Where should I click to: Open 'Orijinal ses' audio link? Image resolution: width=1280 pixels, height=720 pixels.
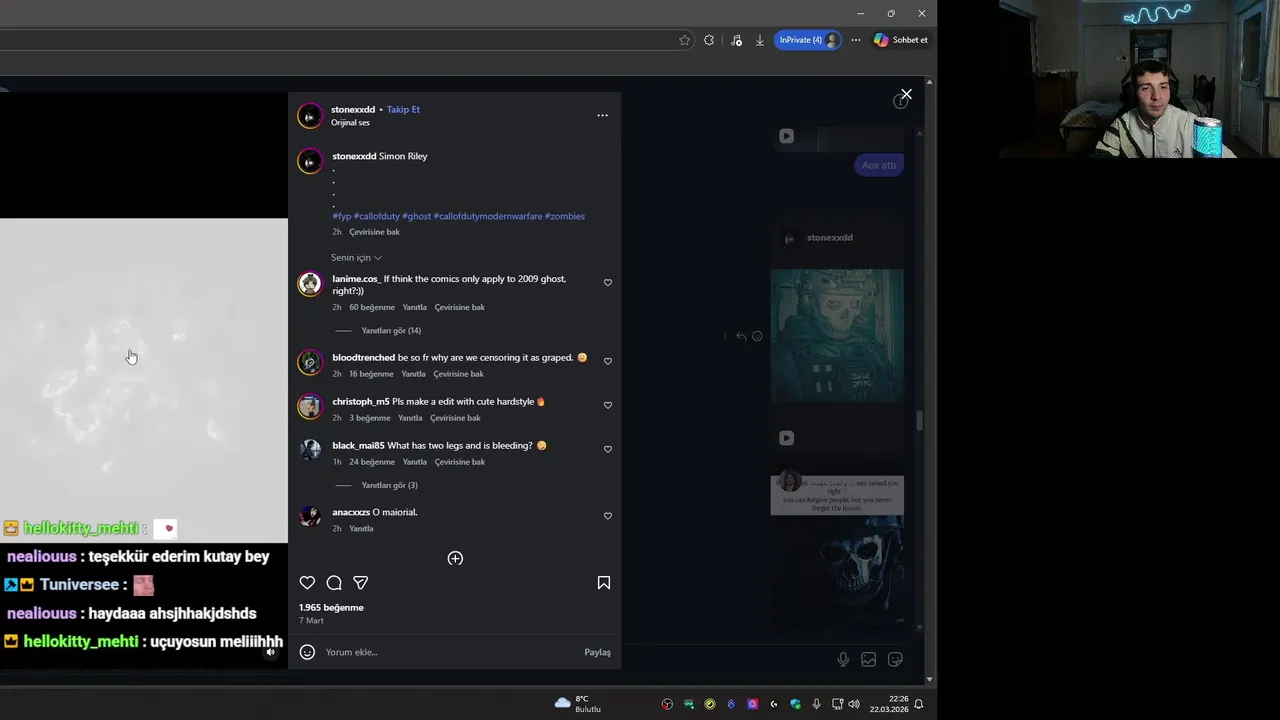point(350,122)
